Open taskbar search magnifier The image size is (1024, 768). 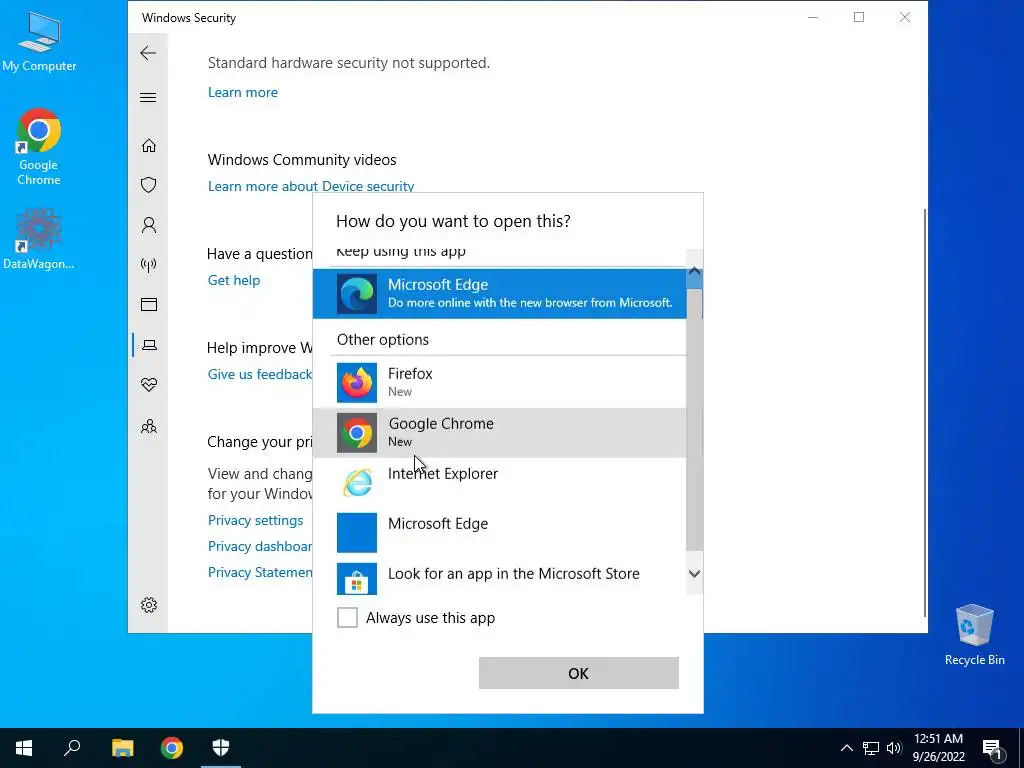click(x=72, y=748)
